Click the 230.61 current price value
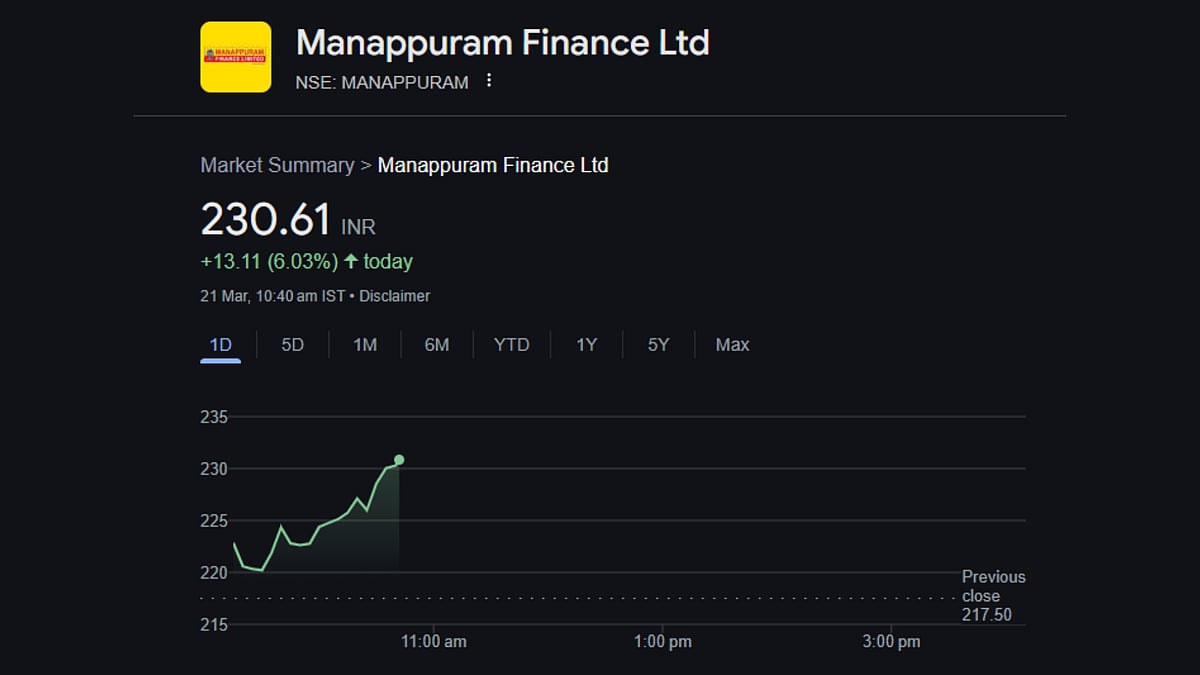 pos(266,219)
